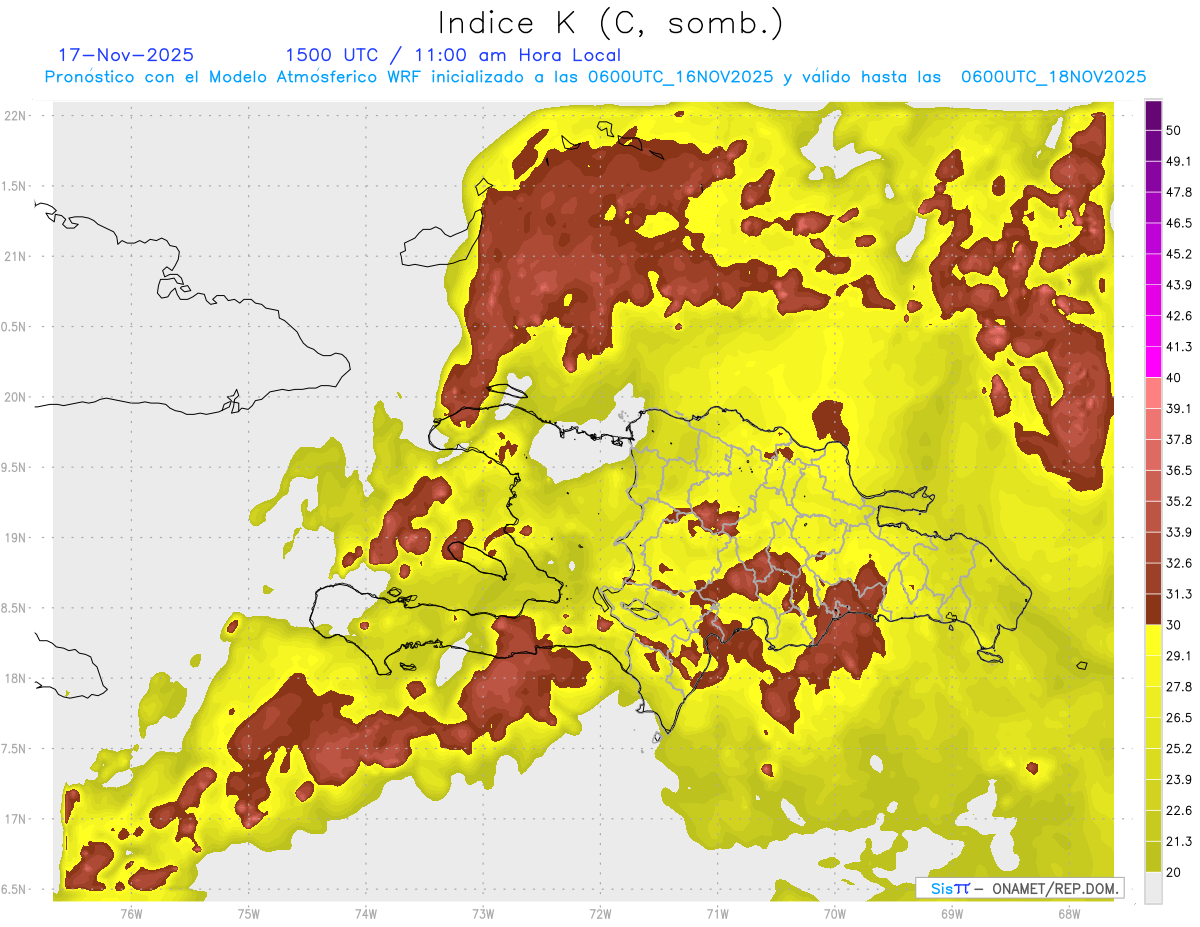
Task: Click the colorbar value '25.2'
Action: coord(1179,748)
